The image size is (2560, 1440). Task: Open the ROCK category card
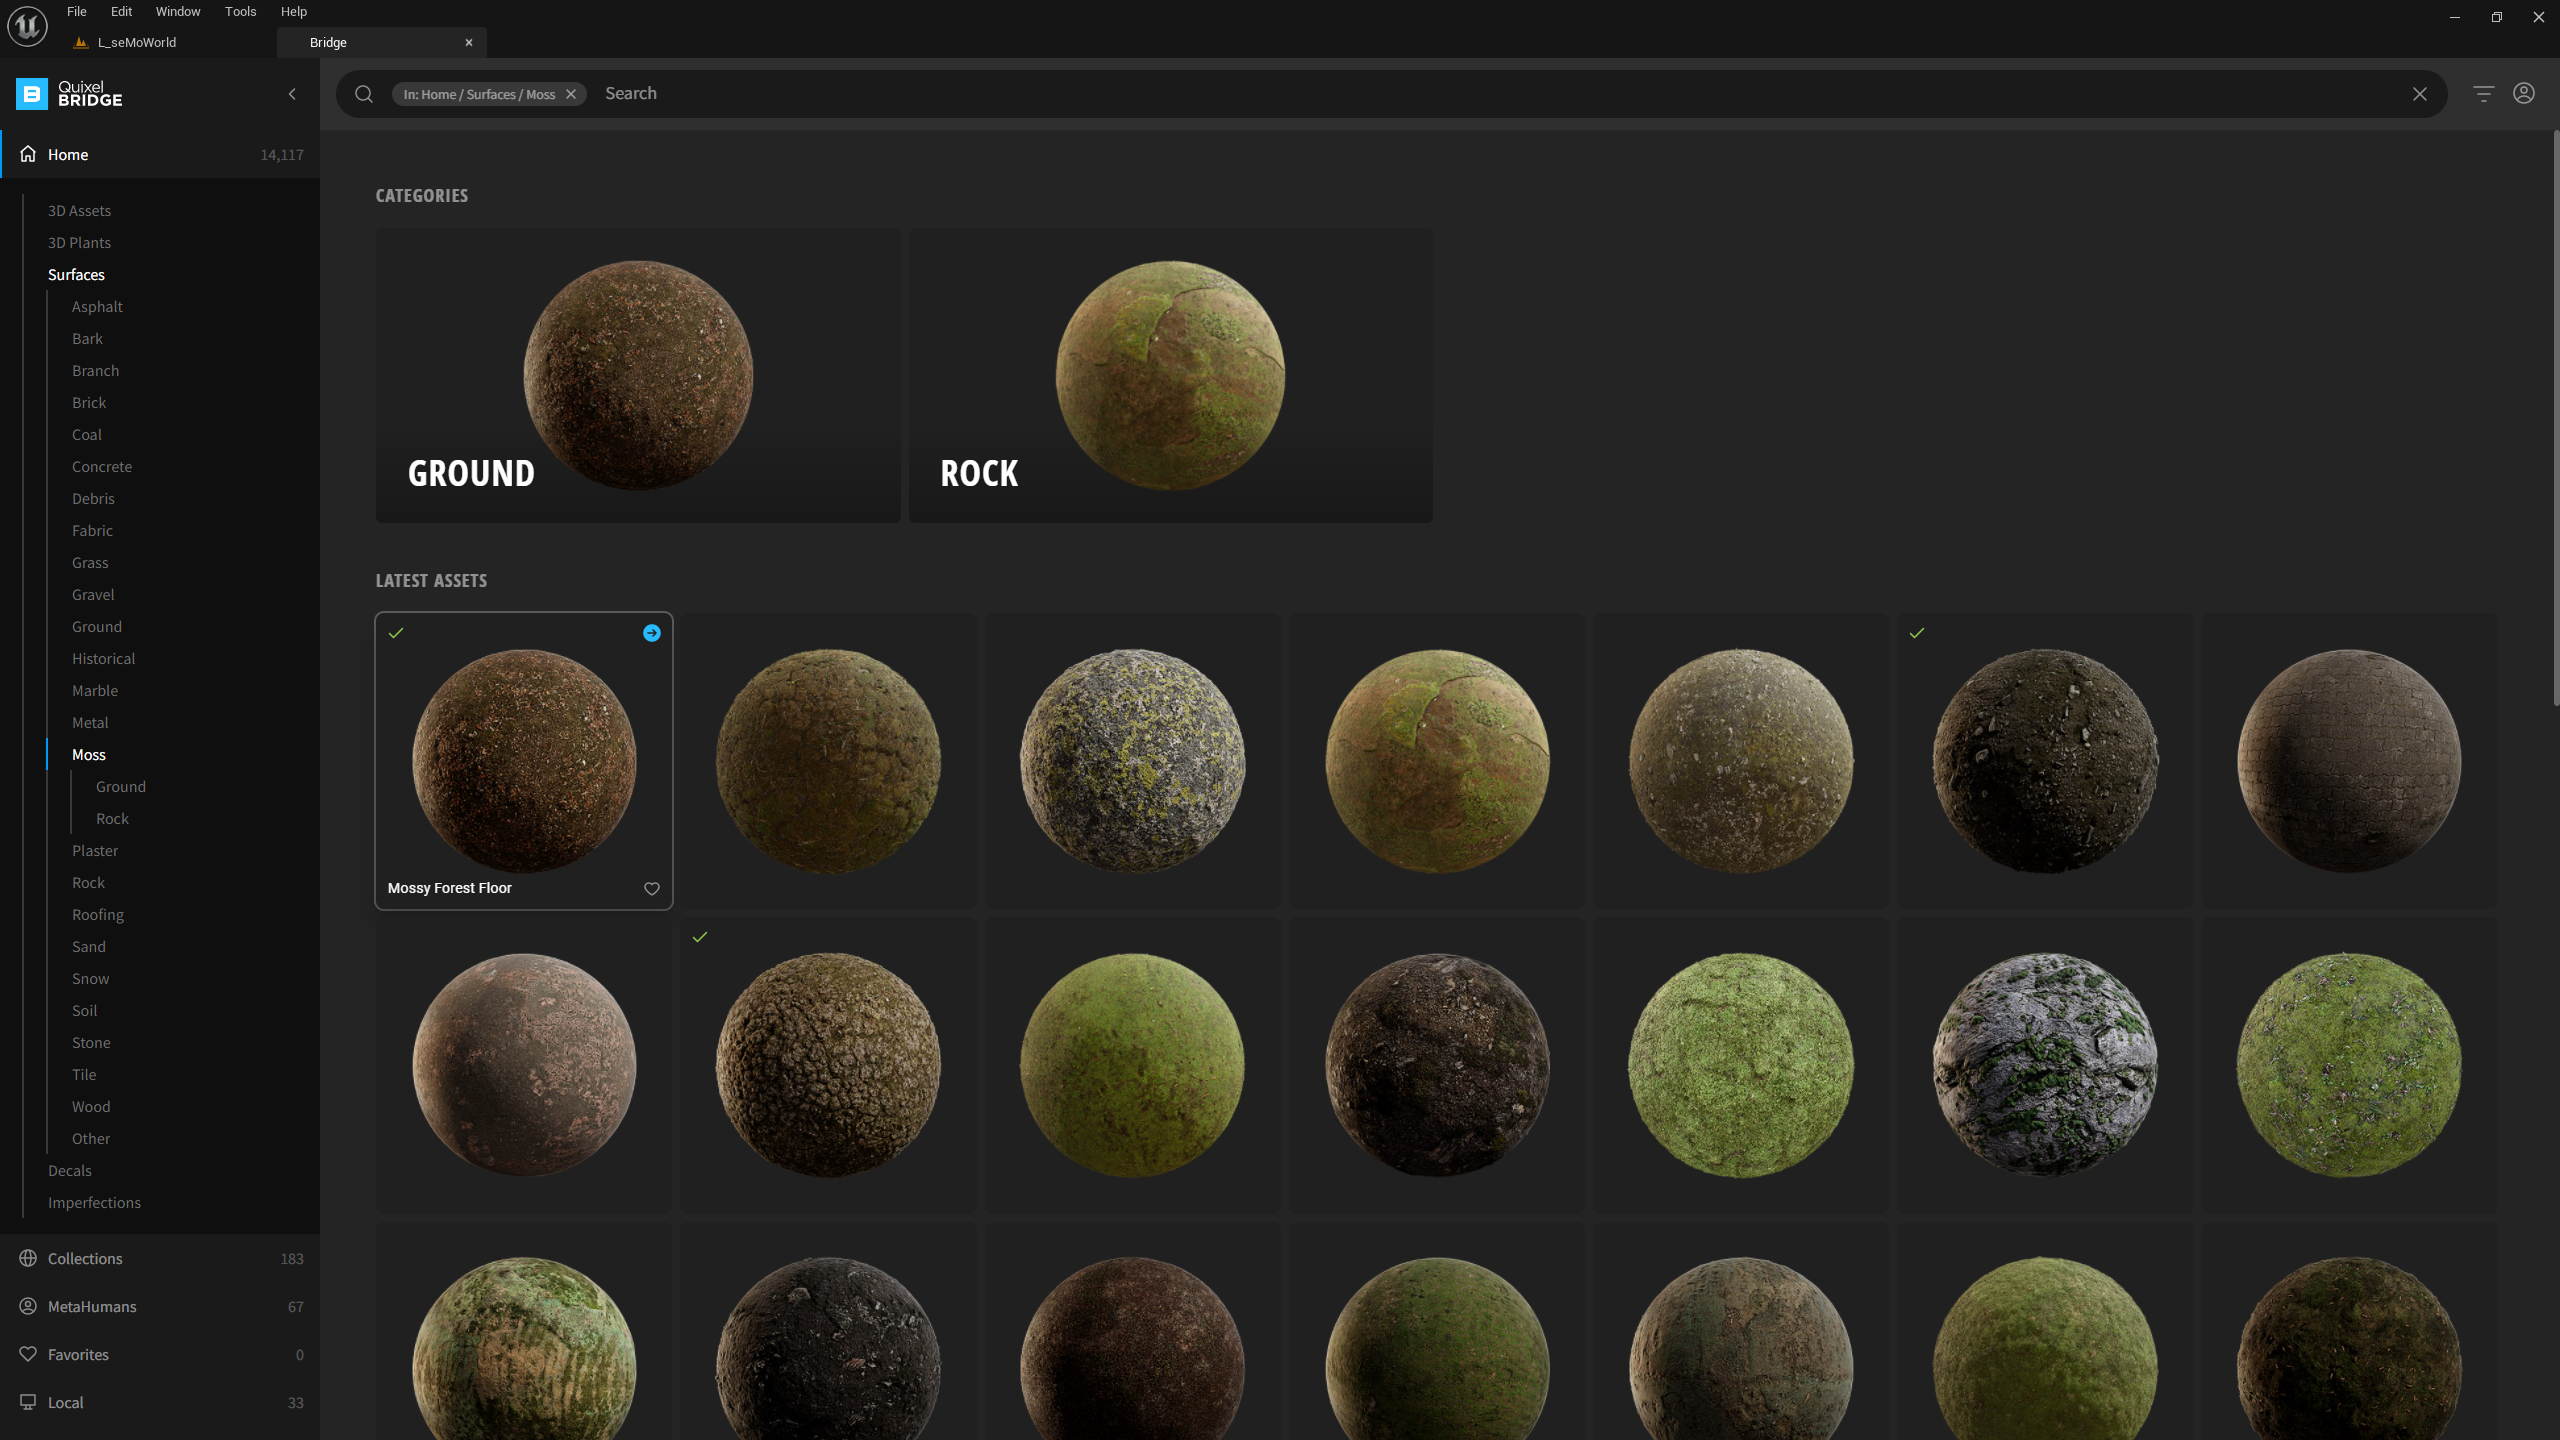click(x=1170, y=375)
